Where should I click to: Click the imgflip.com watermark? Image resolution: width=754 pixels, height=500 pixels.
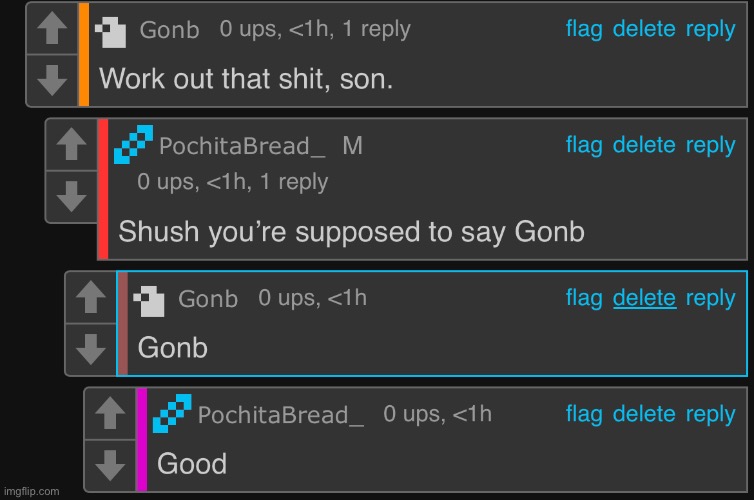(x=31, y=491)
